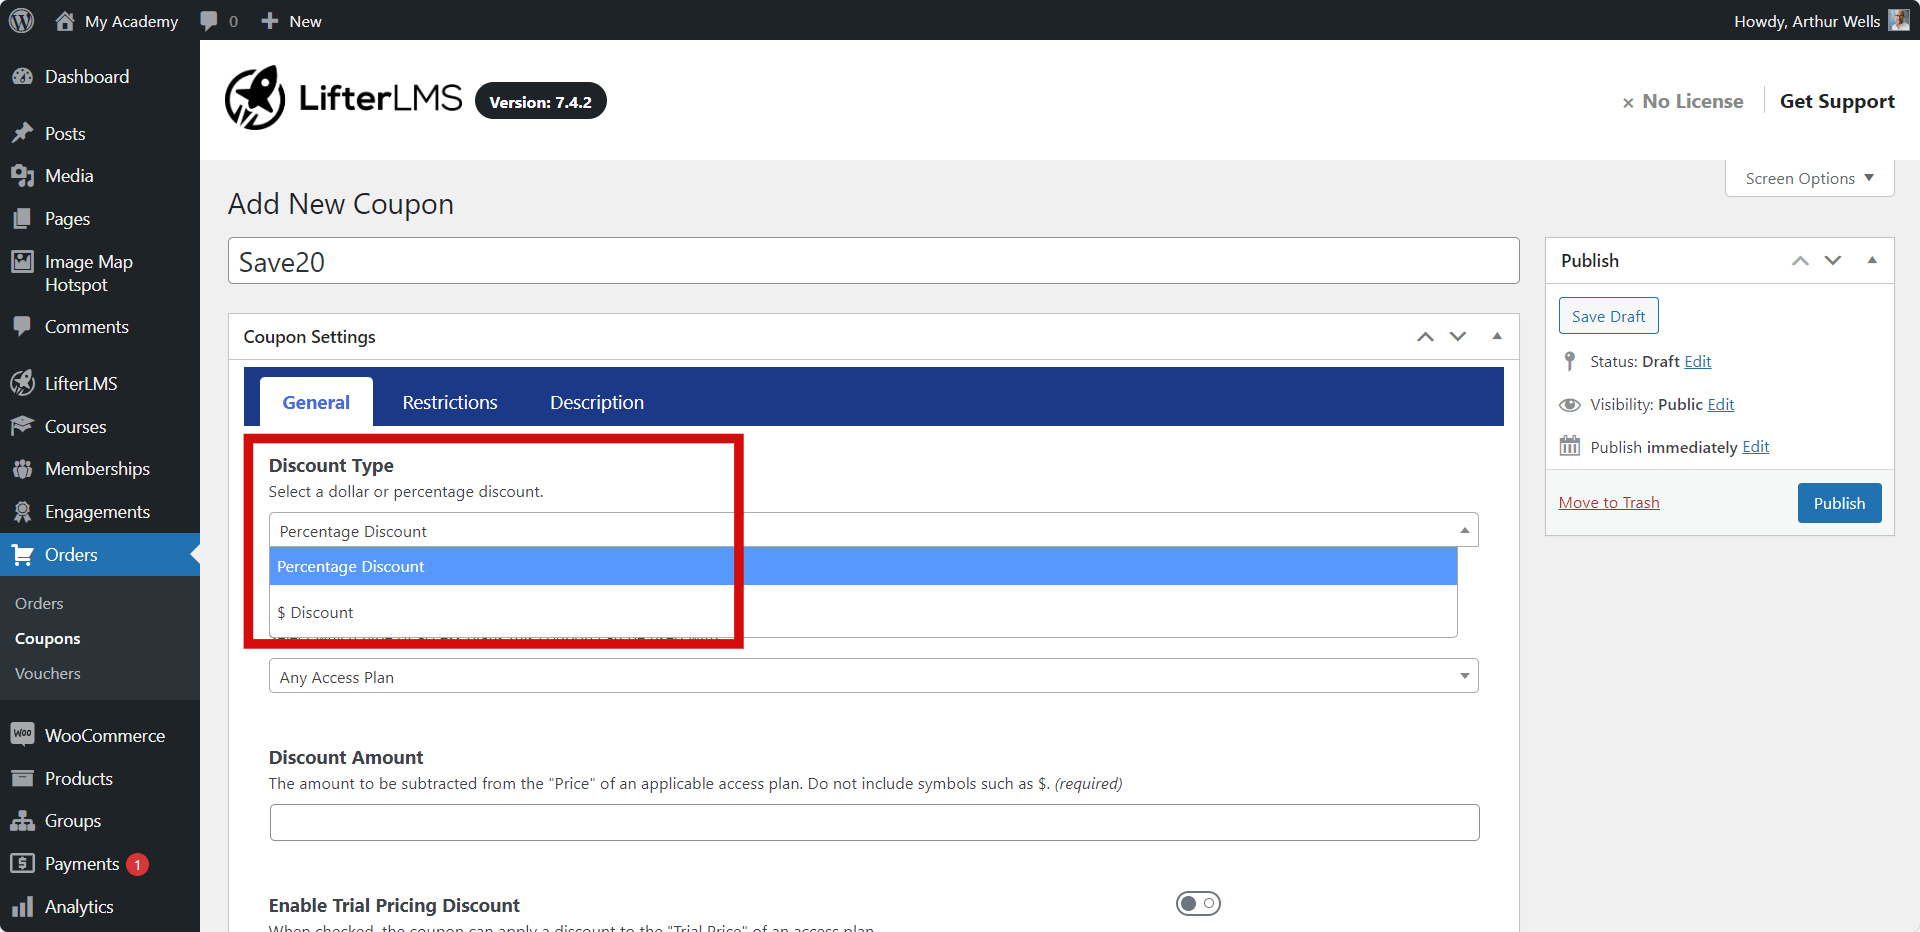Click Payments dollar icon

click(x=22, y=863)
